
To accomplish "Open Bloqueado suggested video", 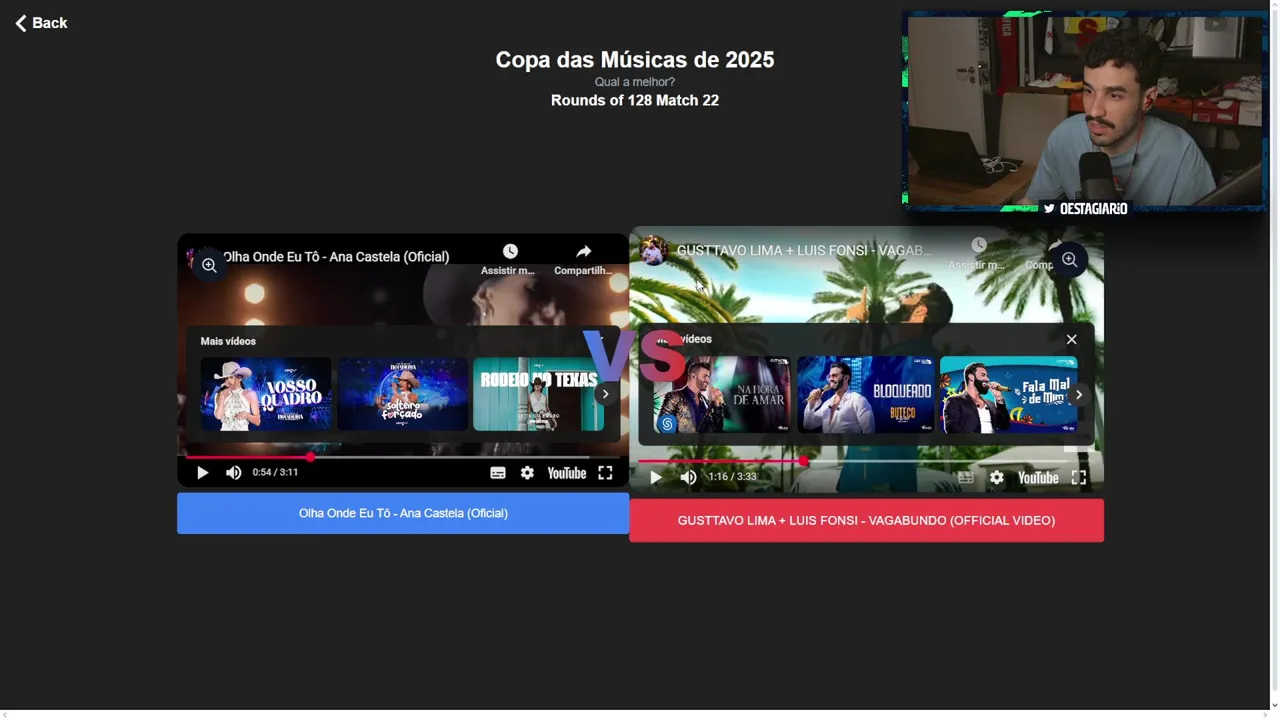I will (x=866, y=395).
